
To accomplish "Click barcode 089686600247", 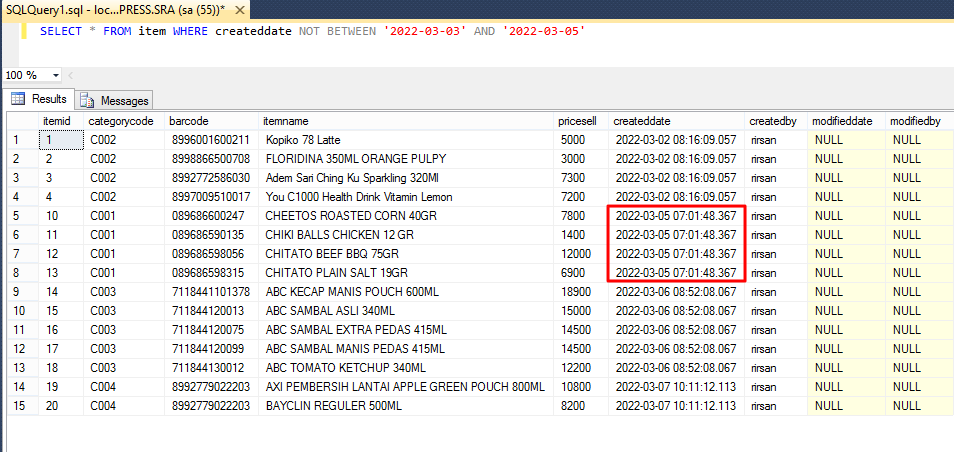I will coord(212,216).
